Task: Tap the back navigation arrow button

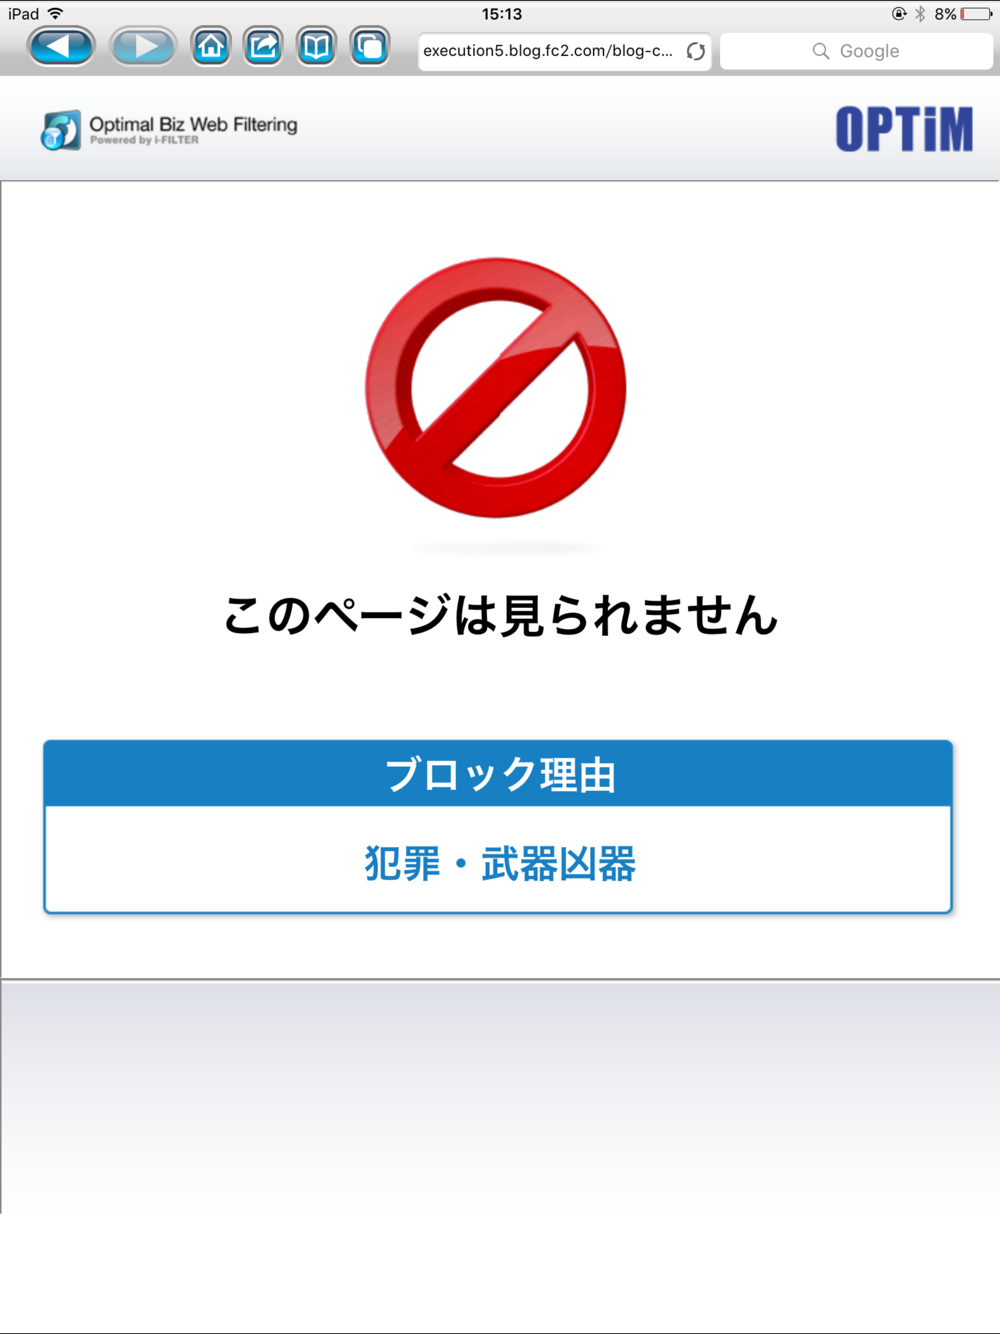Action: 61,47
